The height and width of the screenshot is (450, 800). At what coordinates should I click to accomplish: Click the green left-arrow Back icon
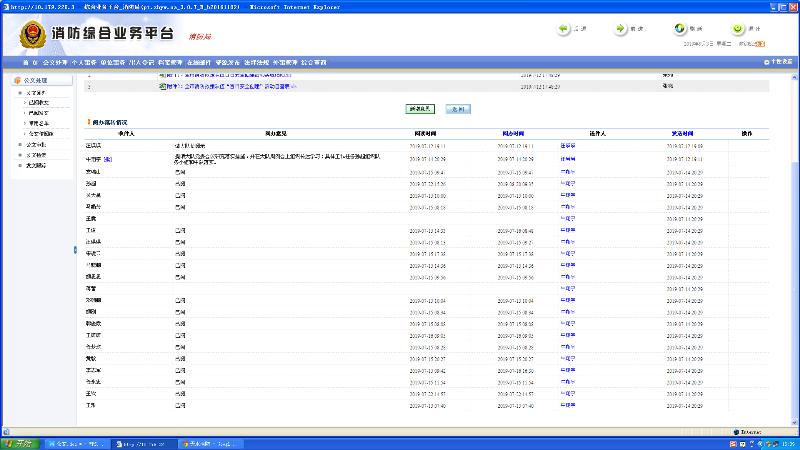click(564, 29)
